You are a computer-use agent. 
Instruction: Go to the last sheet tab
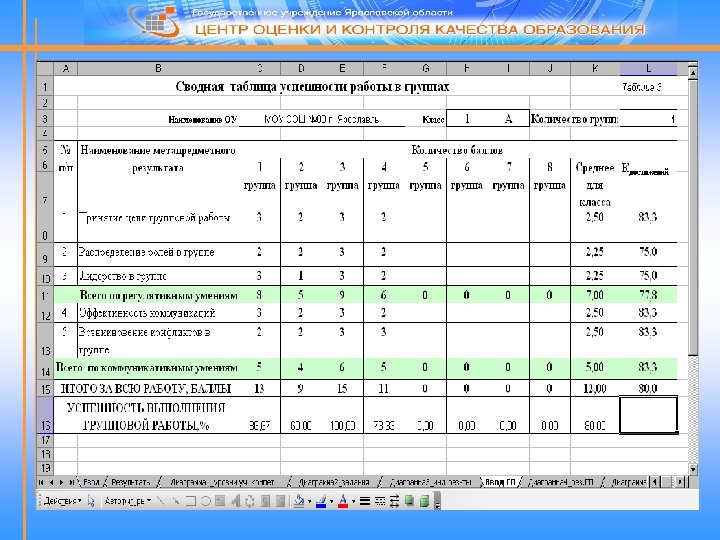click(x=71, y=482)
